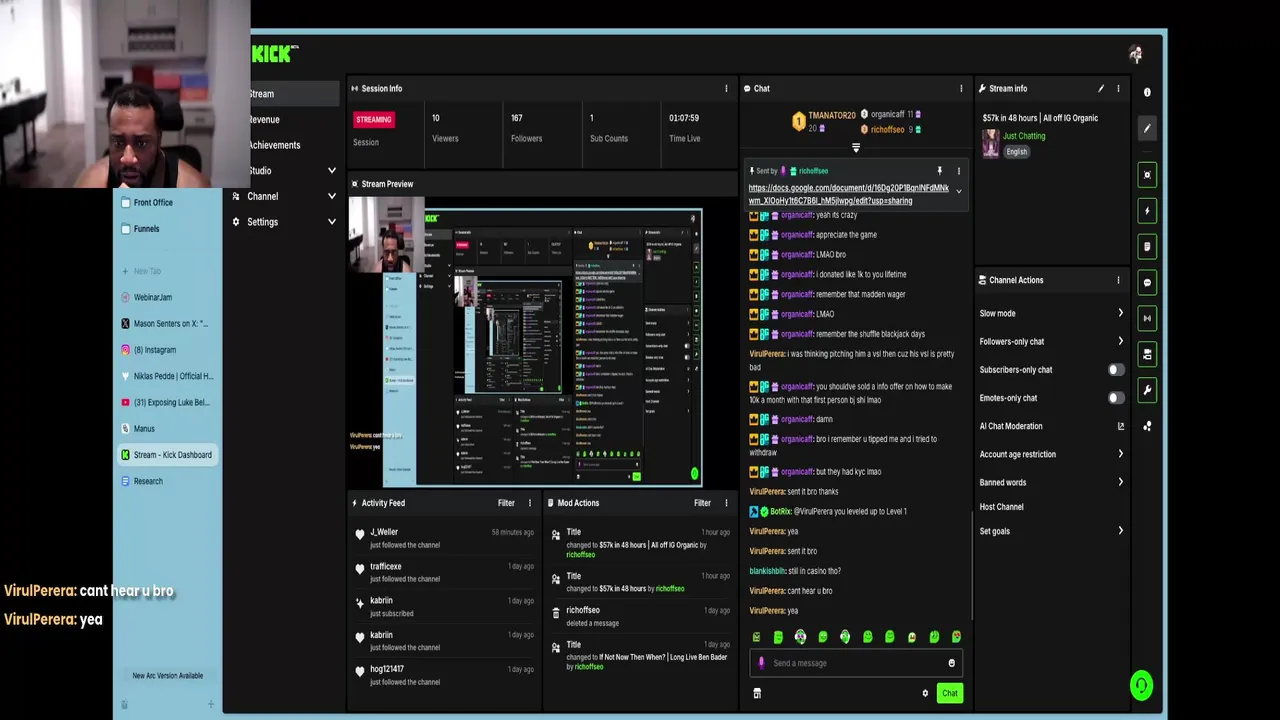Click the Send a message field

(x=855, y=663)
